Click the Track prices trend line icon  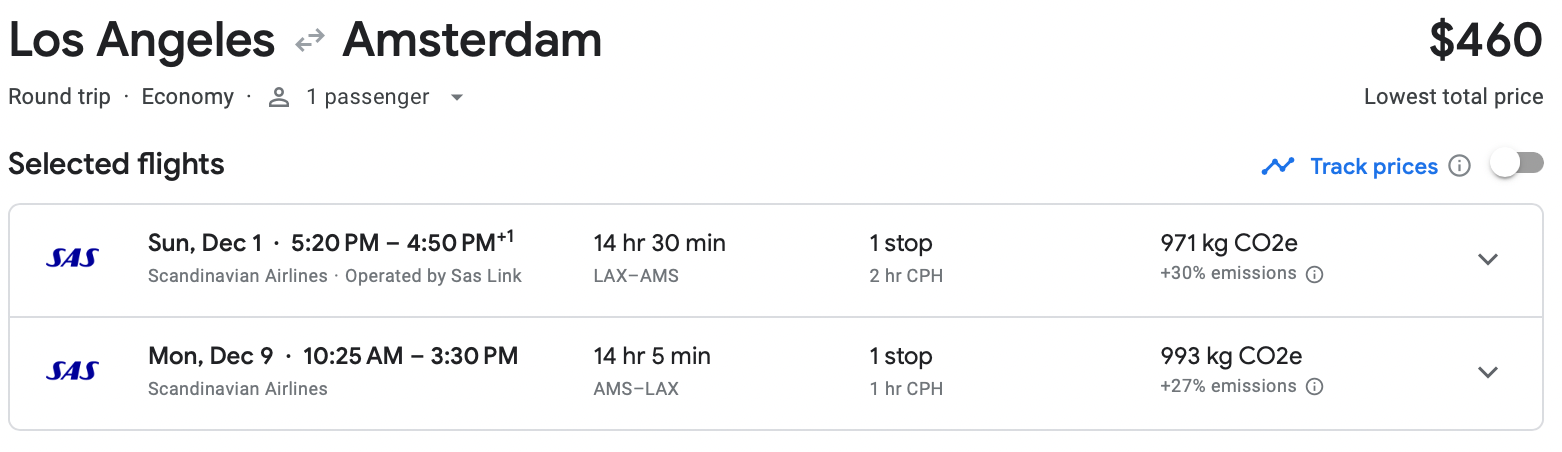[1278, 166]
